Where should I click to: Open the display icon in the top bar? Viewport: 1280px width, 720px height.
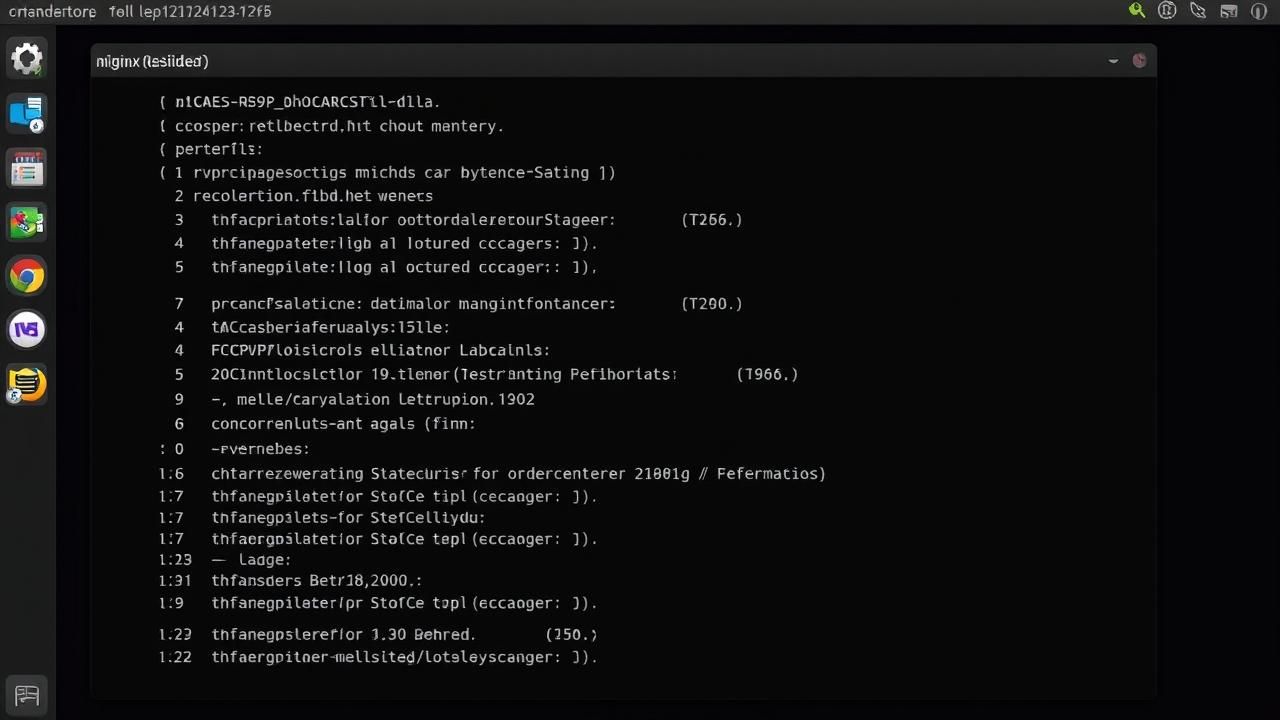coord(1228,11)
